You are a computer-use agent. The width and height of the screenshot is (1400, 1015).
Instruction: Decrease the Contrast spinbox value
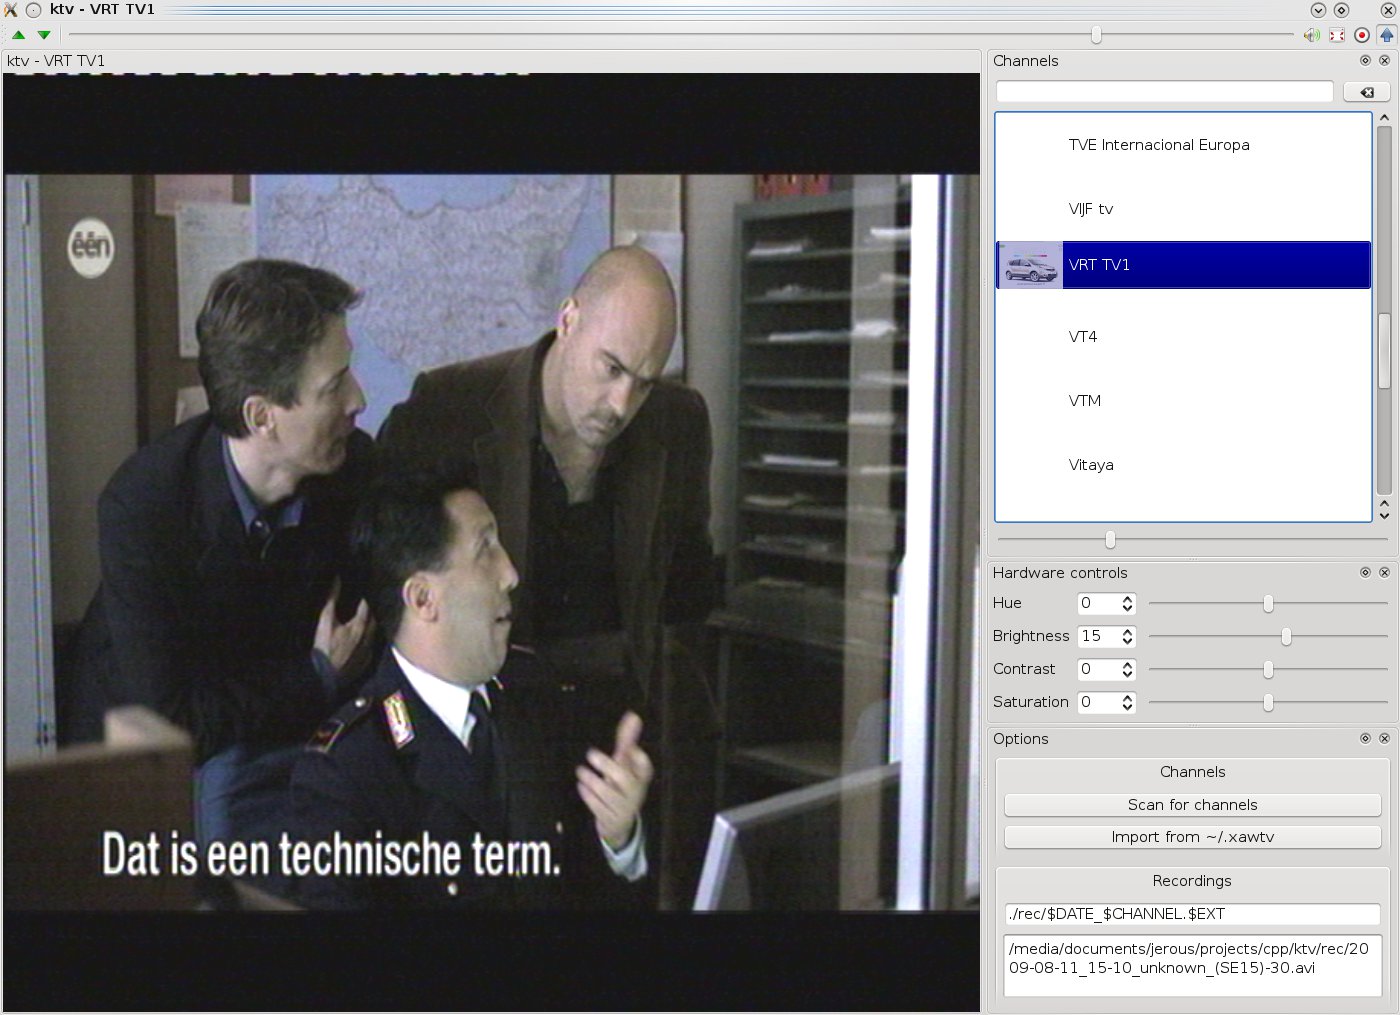(1128, 674)
